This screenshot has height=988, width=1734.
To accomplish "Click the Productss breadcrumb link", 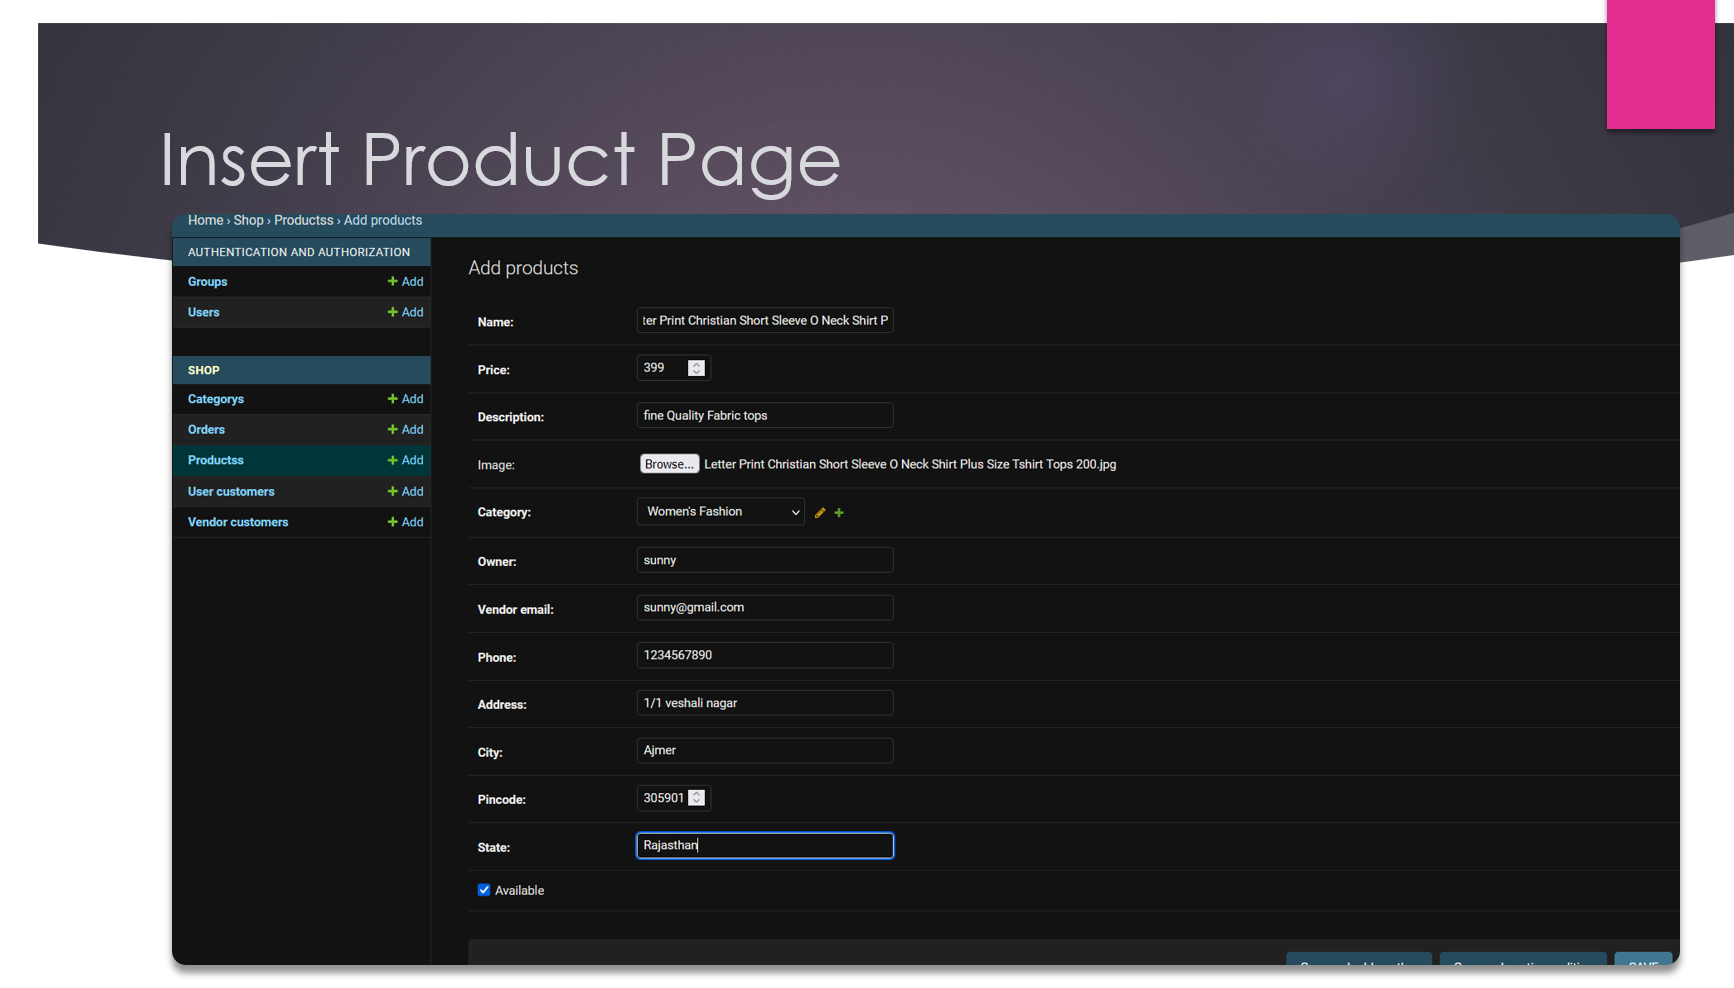I will (304, 220).
